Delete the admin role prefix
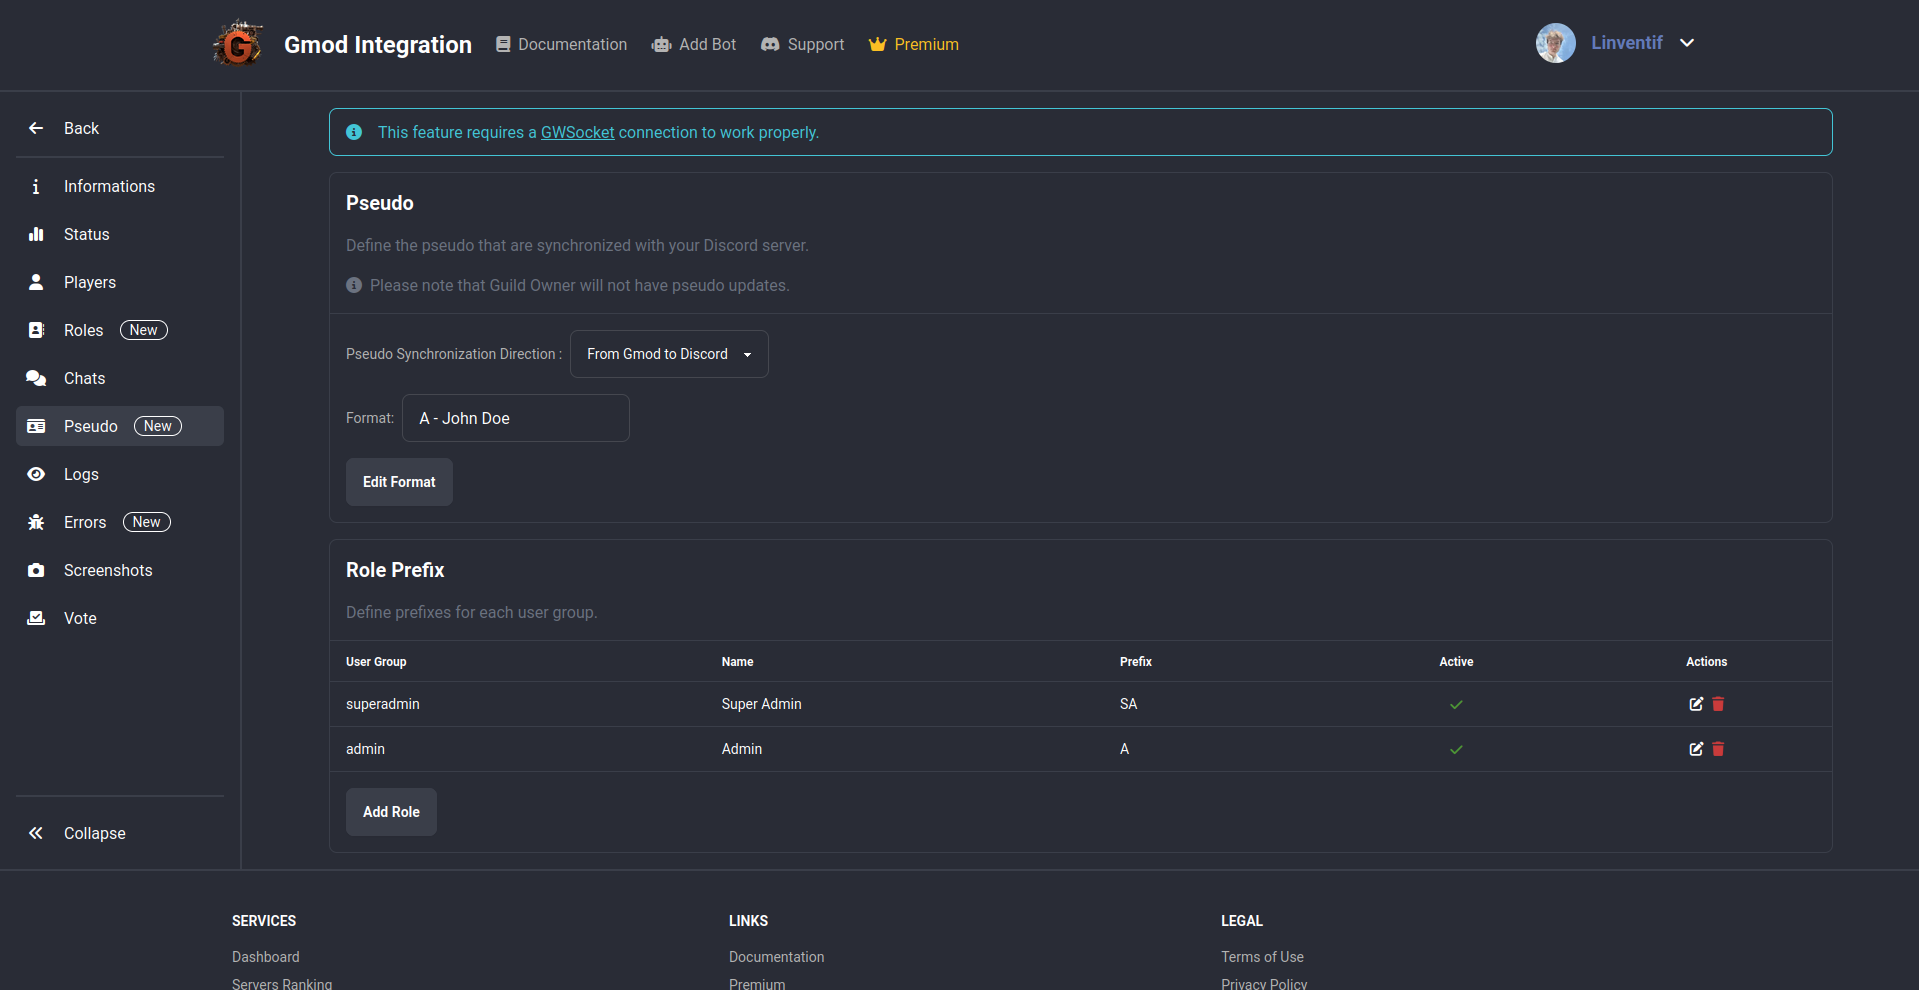This screenshot has width=1919, height=990. coord(1718,749)
